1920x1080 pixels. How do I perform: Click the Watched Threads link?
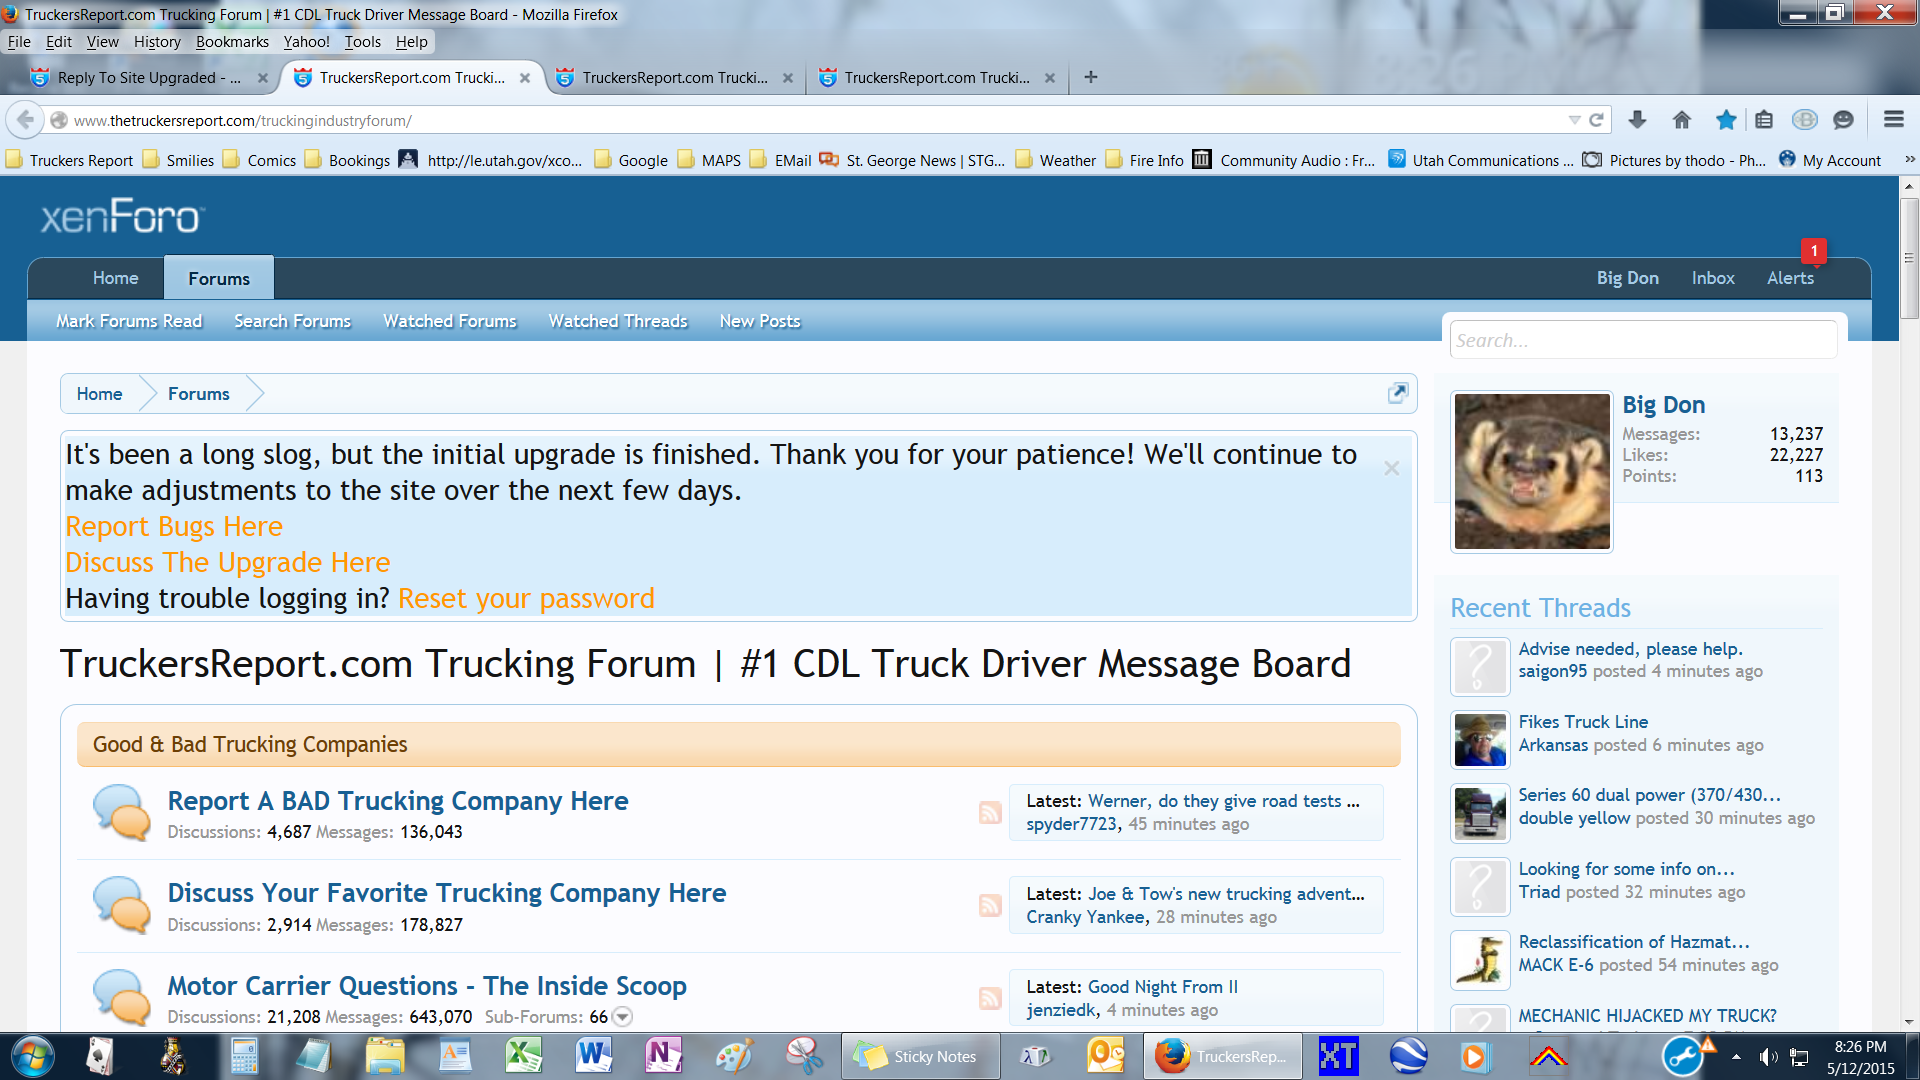[x=617, y=321]
